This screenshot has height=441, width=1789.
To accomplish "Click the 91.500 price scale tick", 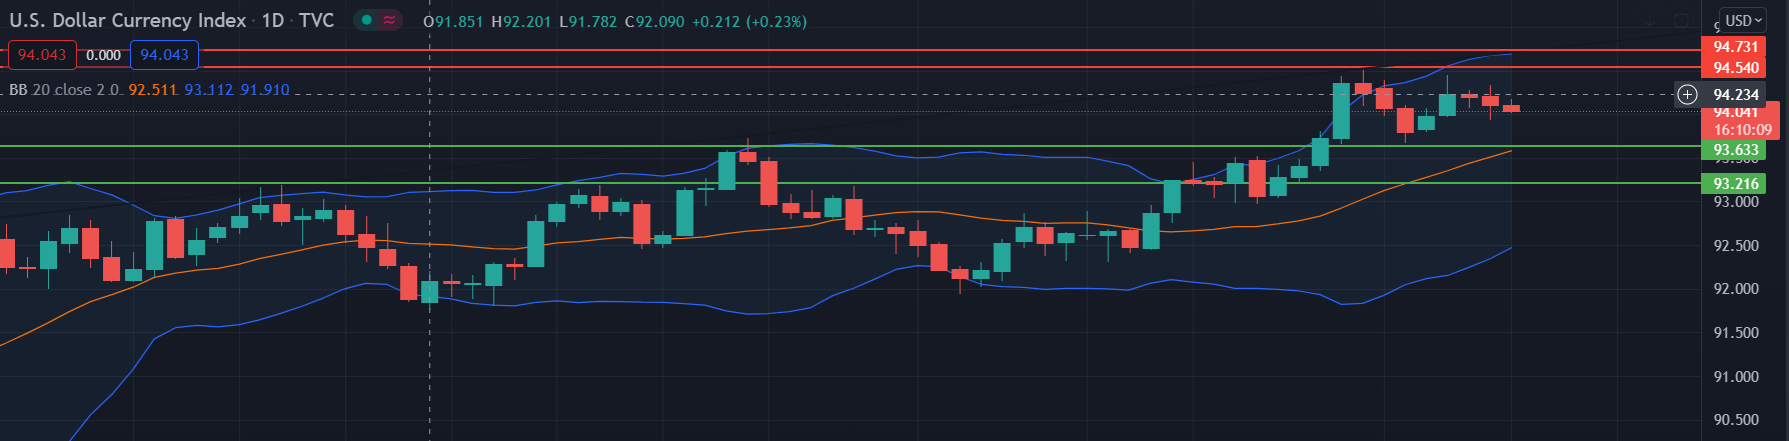I will coord(1736,333).
